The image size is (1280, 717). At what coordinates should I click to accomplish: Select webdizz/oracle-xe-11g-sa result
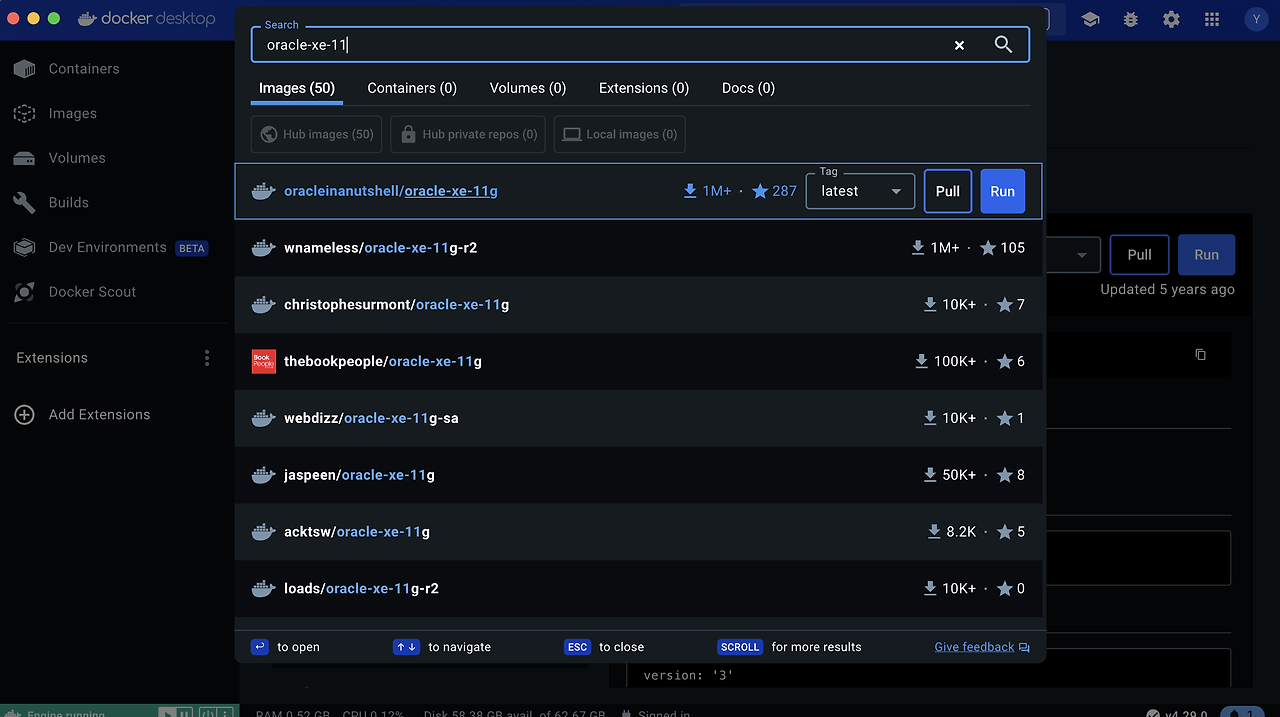tap(638, 418)
